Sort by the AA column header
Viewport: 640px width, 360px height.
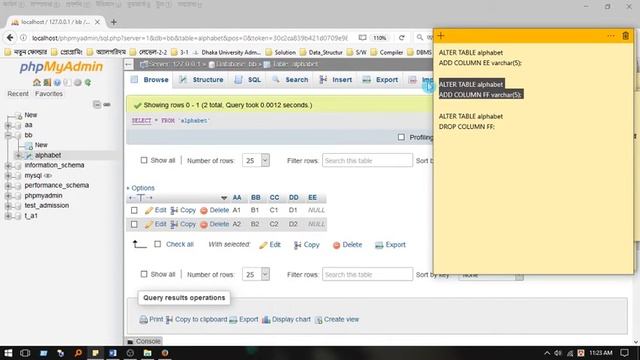click(237, 198)
